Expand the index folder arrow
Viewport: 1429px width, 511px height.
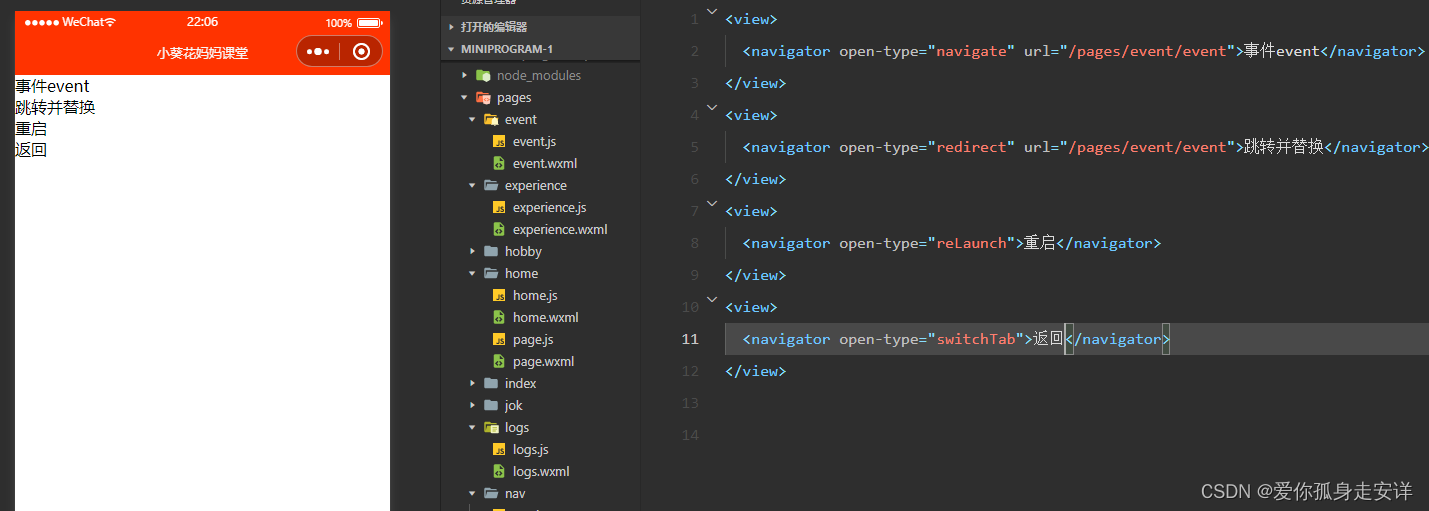473,383
